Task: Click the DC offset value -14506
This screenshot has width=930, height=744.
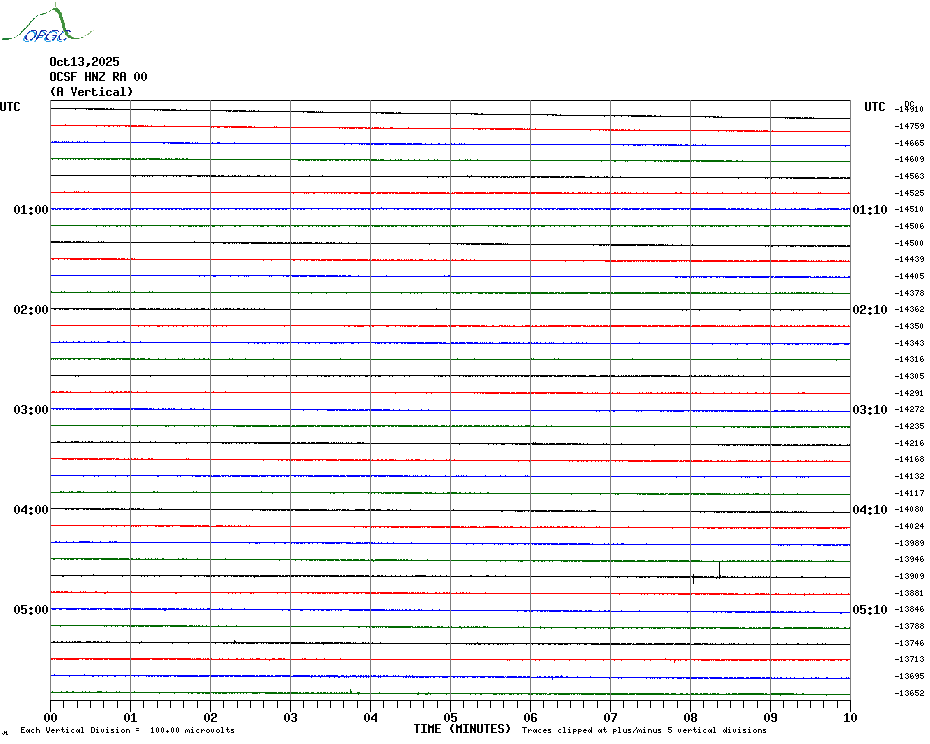Action: click(909, 226)
